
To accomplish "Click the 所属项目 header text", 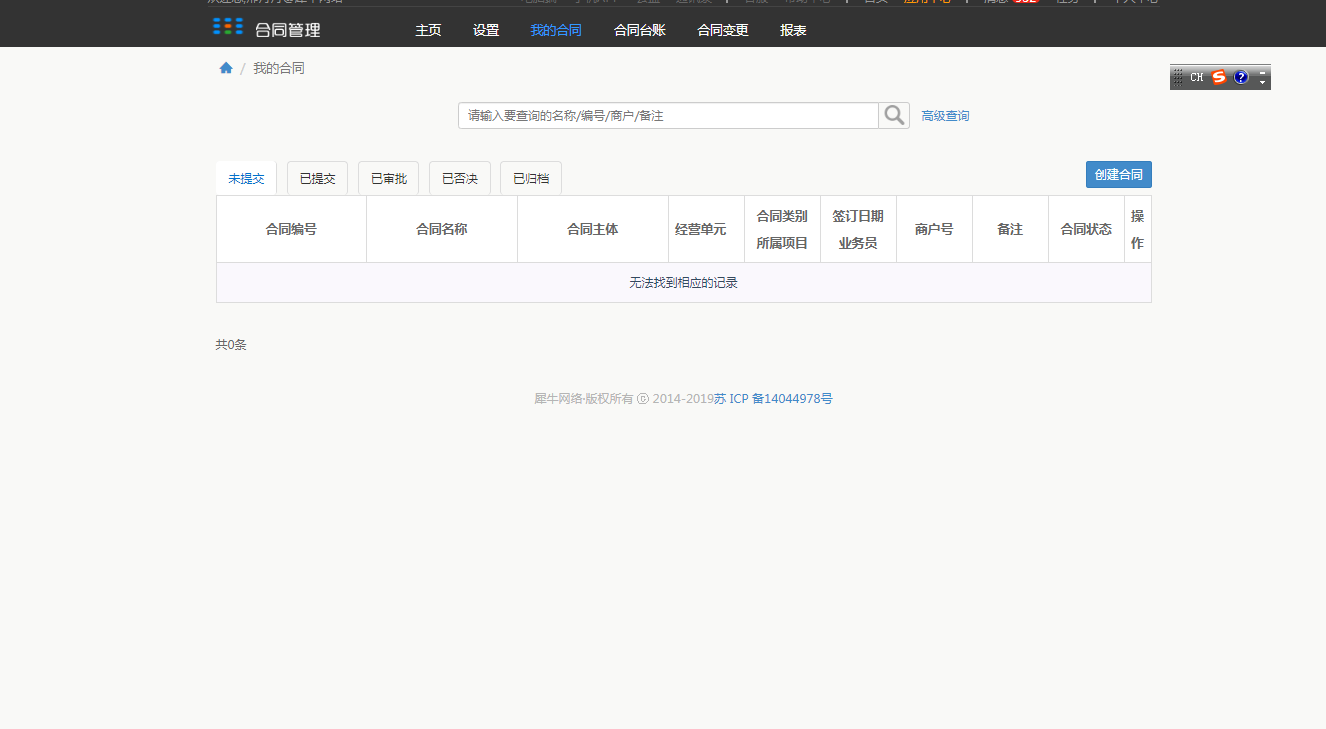I will tap(782, 243).
